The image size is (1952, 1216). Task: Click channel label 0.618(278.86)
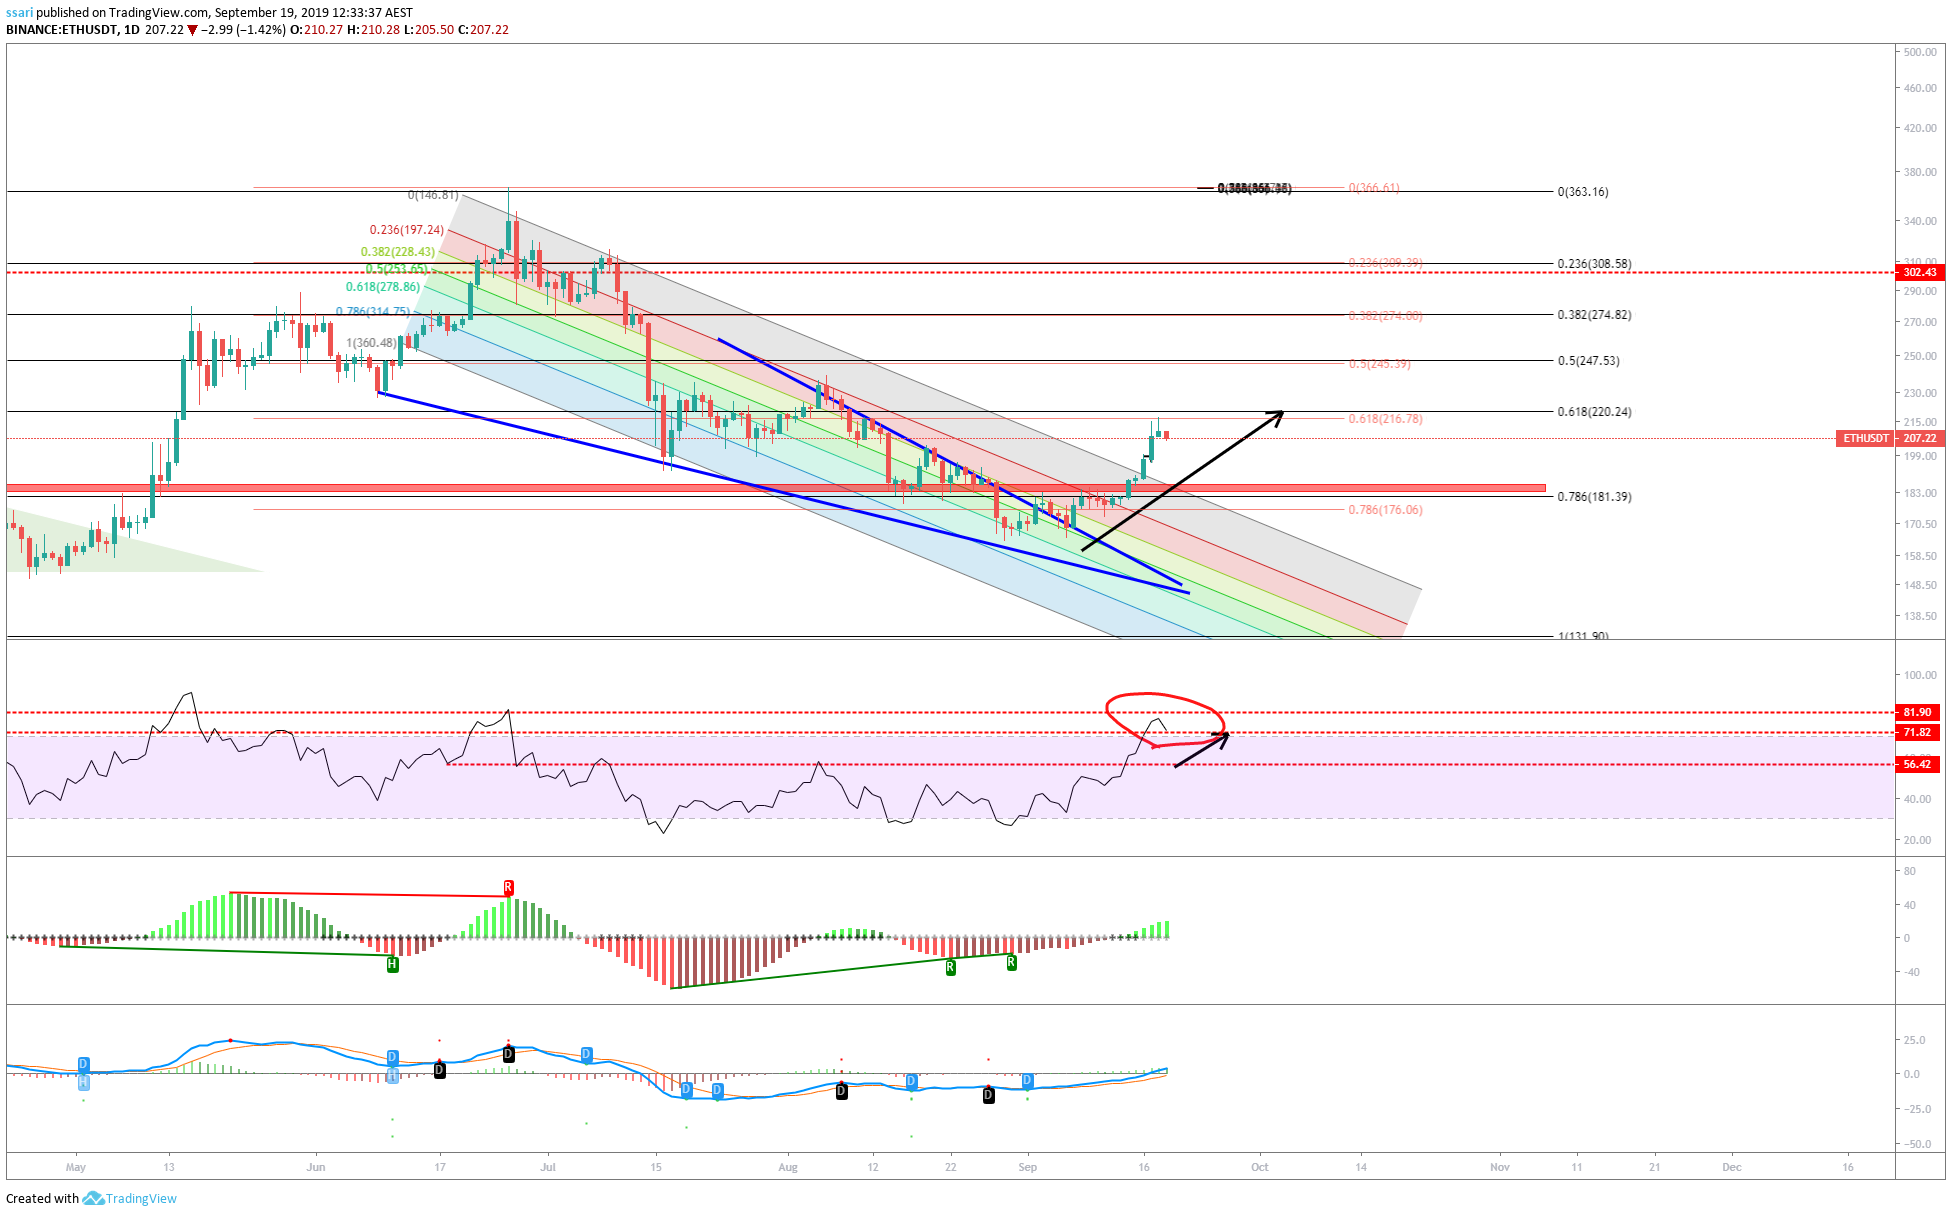click(x=383, y=287)
